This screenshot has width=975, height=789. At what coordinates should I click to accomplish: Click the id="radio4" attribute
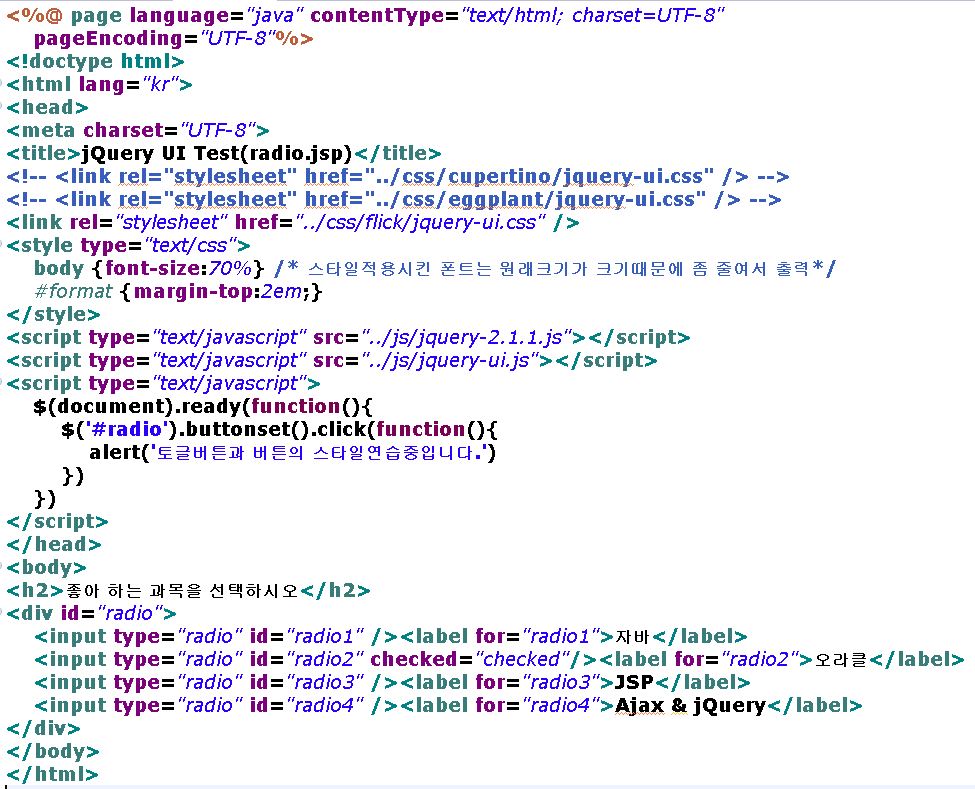point(307,706)
